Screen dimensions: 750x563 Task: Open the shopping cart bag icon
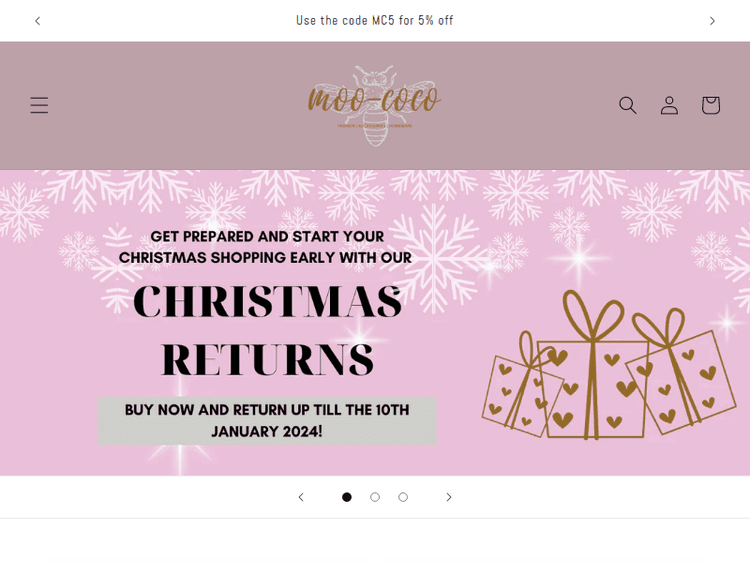pos(711,105)
